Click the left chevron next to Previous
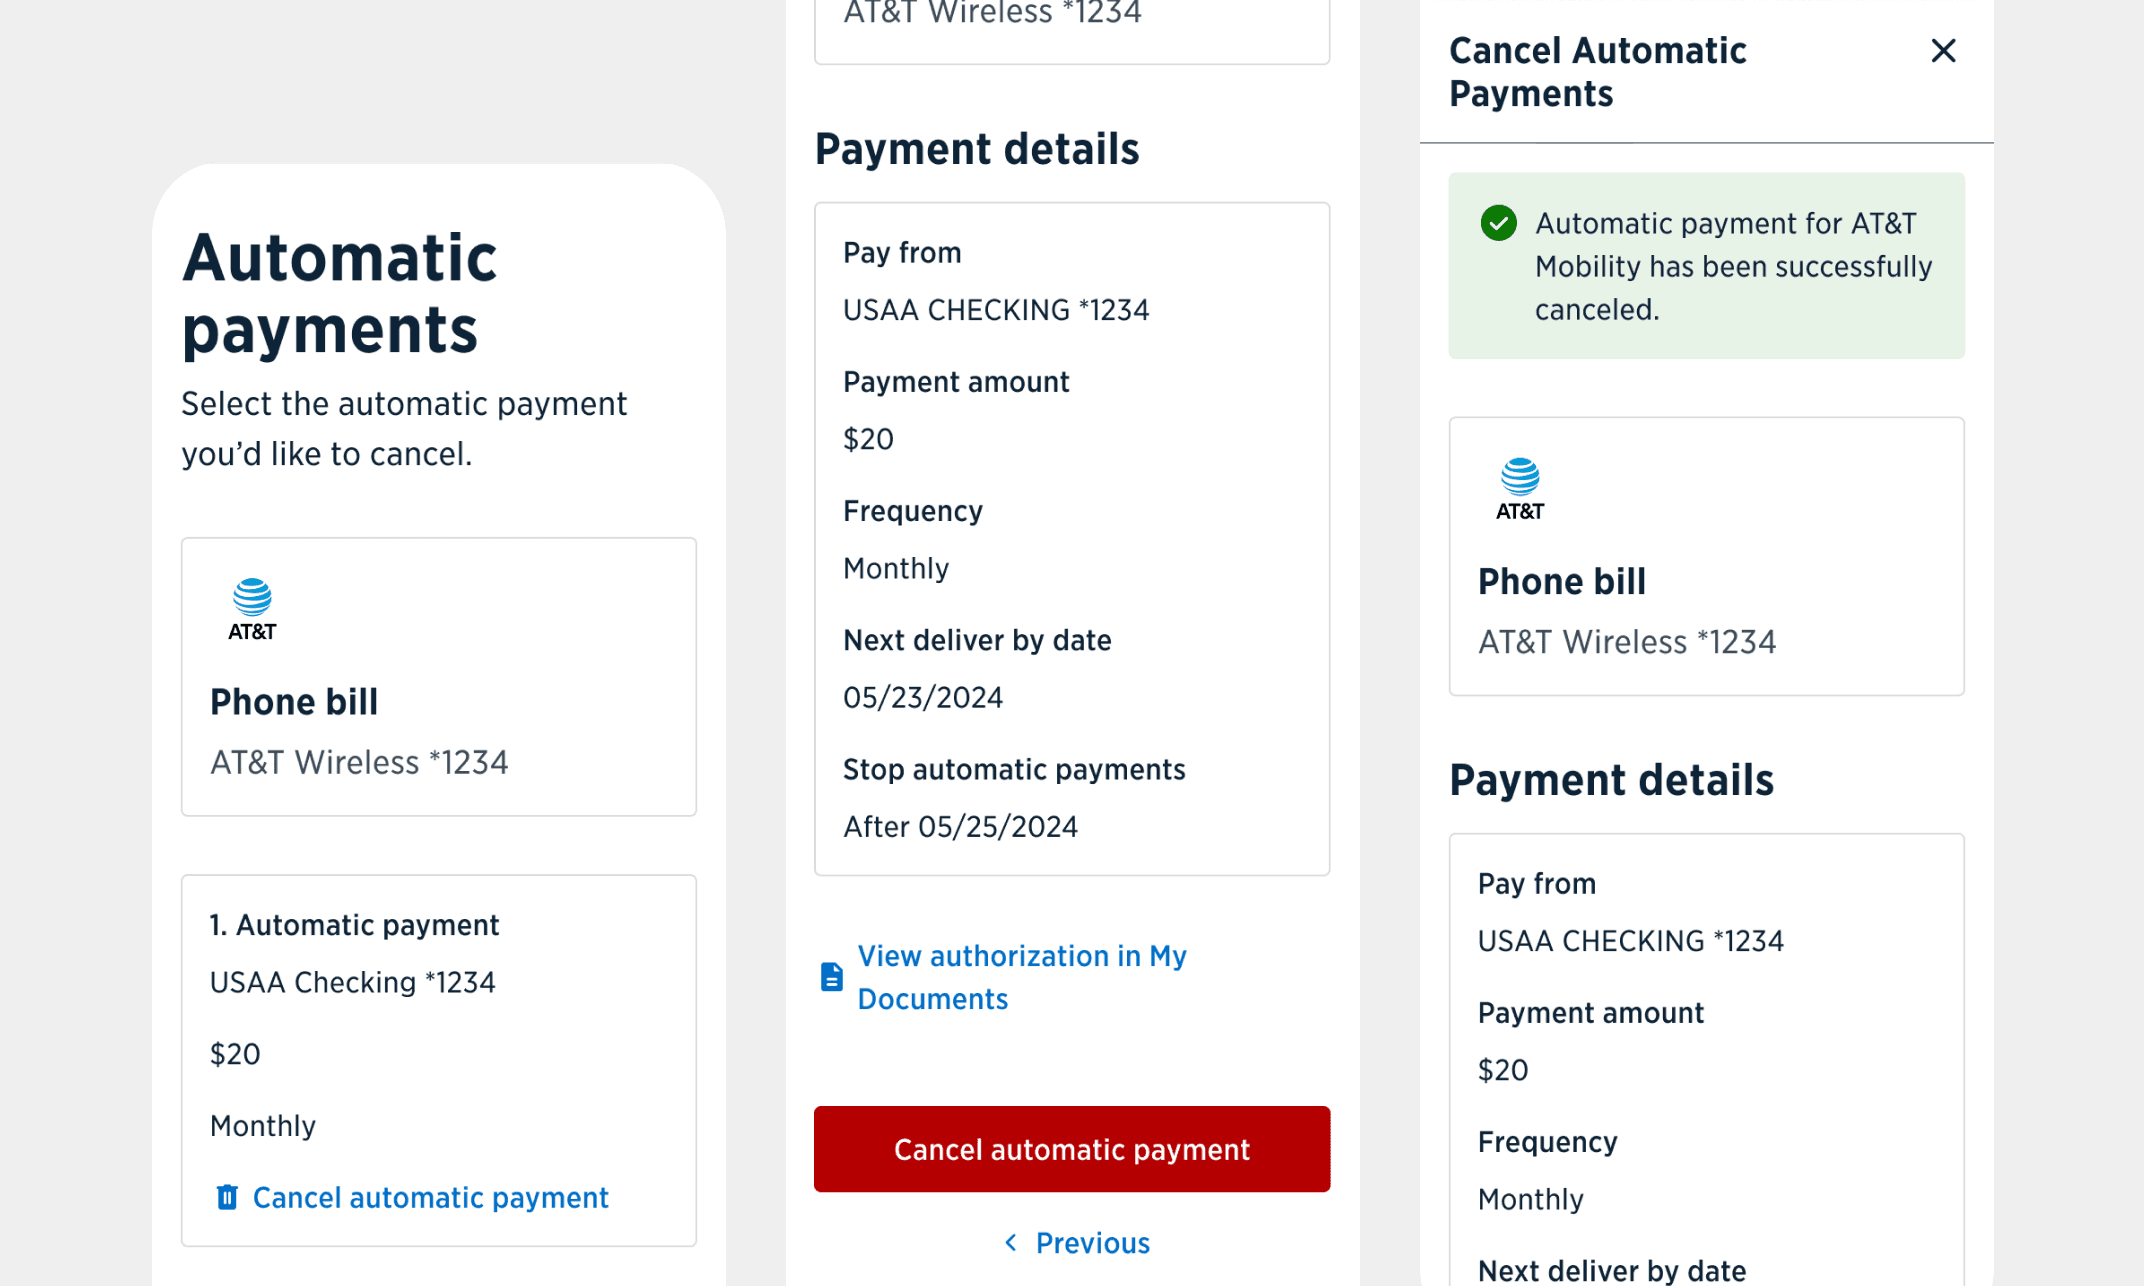This screenshot has width=2144, height=1286. 1011,1242
